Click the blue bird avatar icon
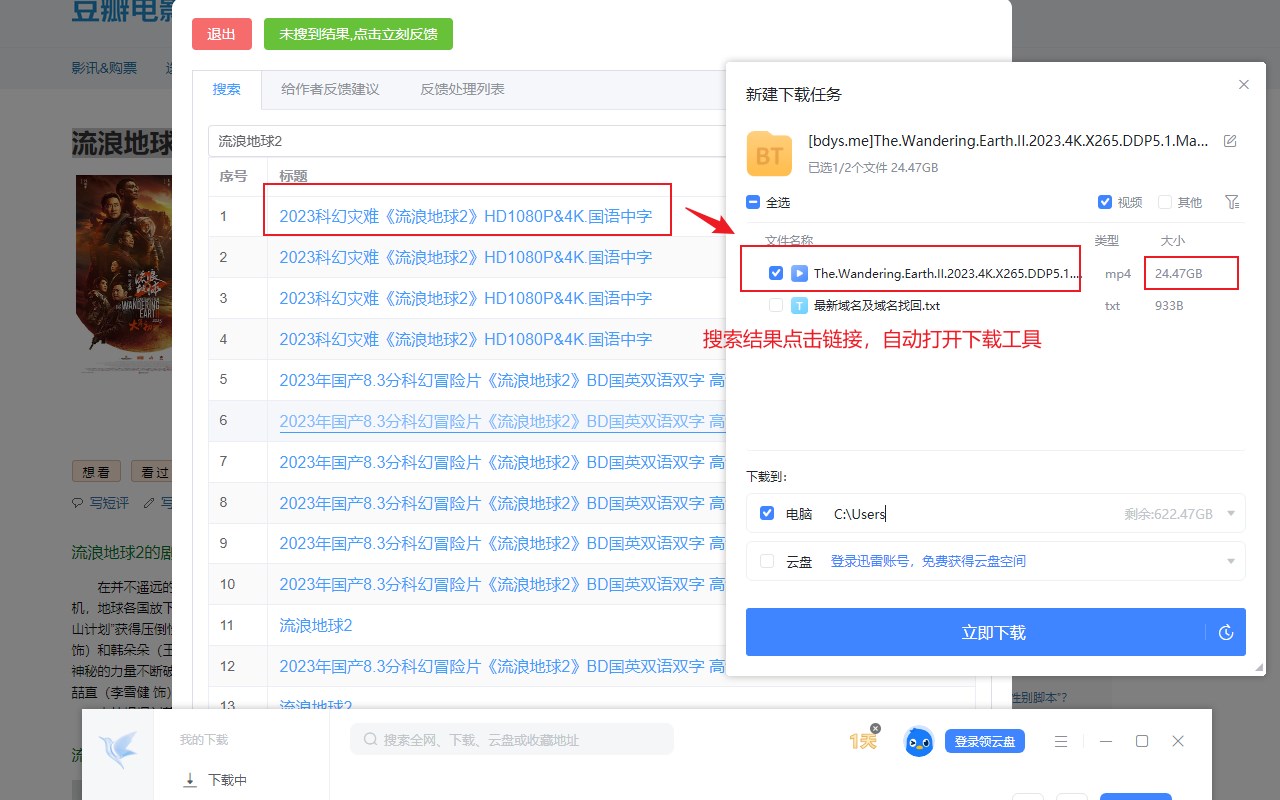Viewport: 1280px width, 800px height. click(x=919, y=741)
